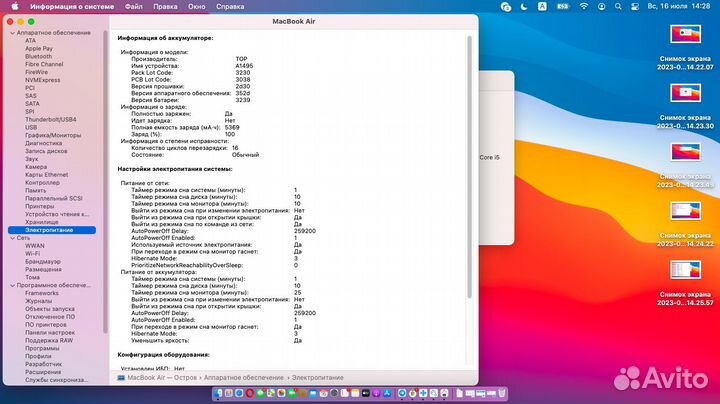
Task: Click date and time in menu bar
Action: pyautogui.click(x=679, y=6)
